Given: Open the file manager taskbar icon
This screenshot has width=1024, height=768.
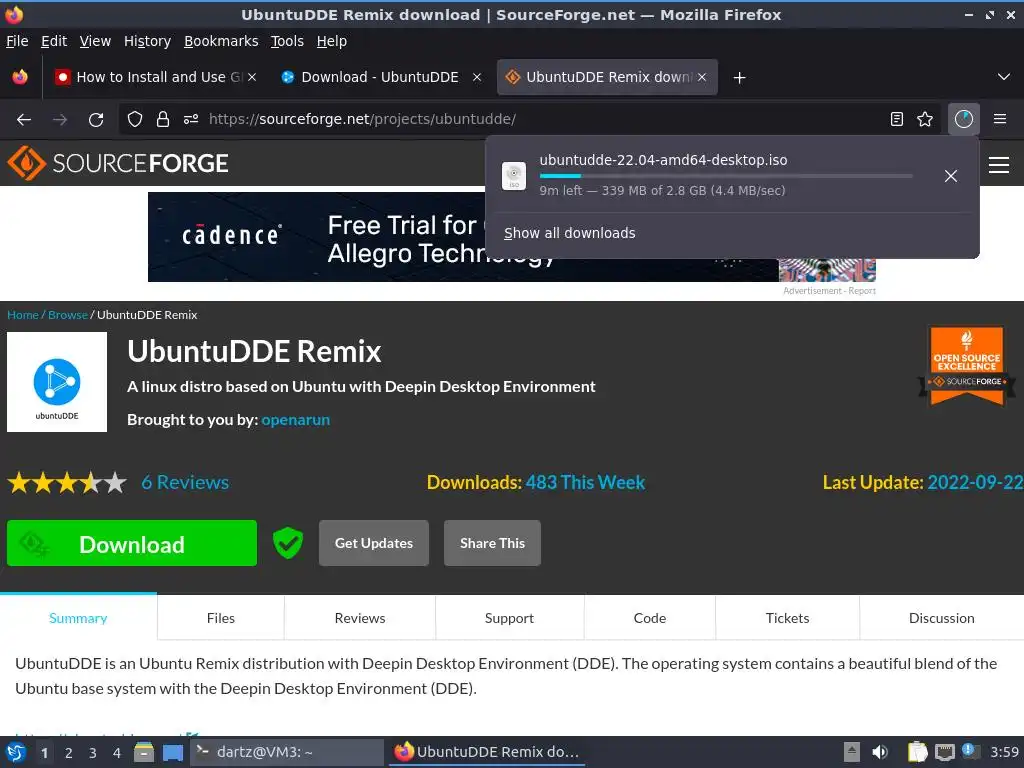Looking at the screenshot, I should 144,752.
